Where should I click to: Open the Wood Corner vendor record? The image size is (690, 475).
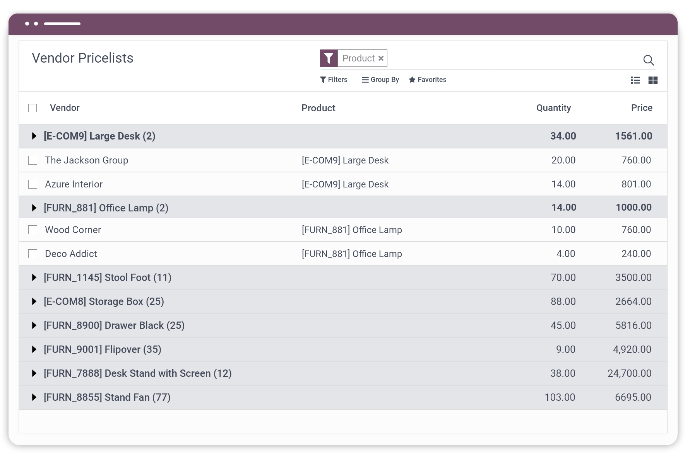coord(73,229)
